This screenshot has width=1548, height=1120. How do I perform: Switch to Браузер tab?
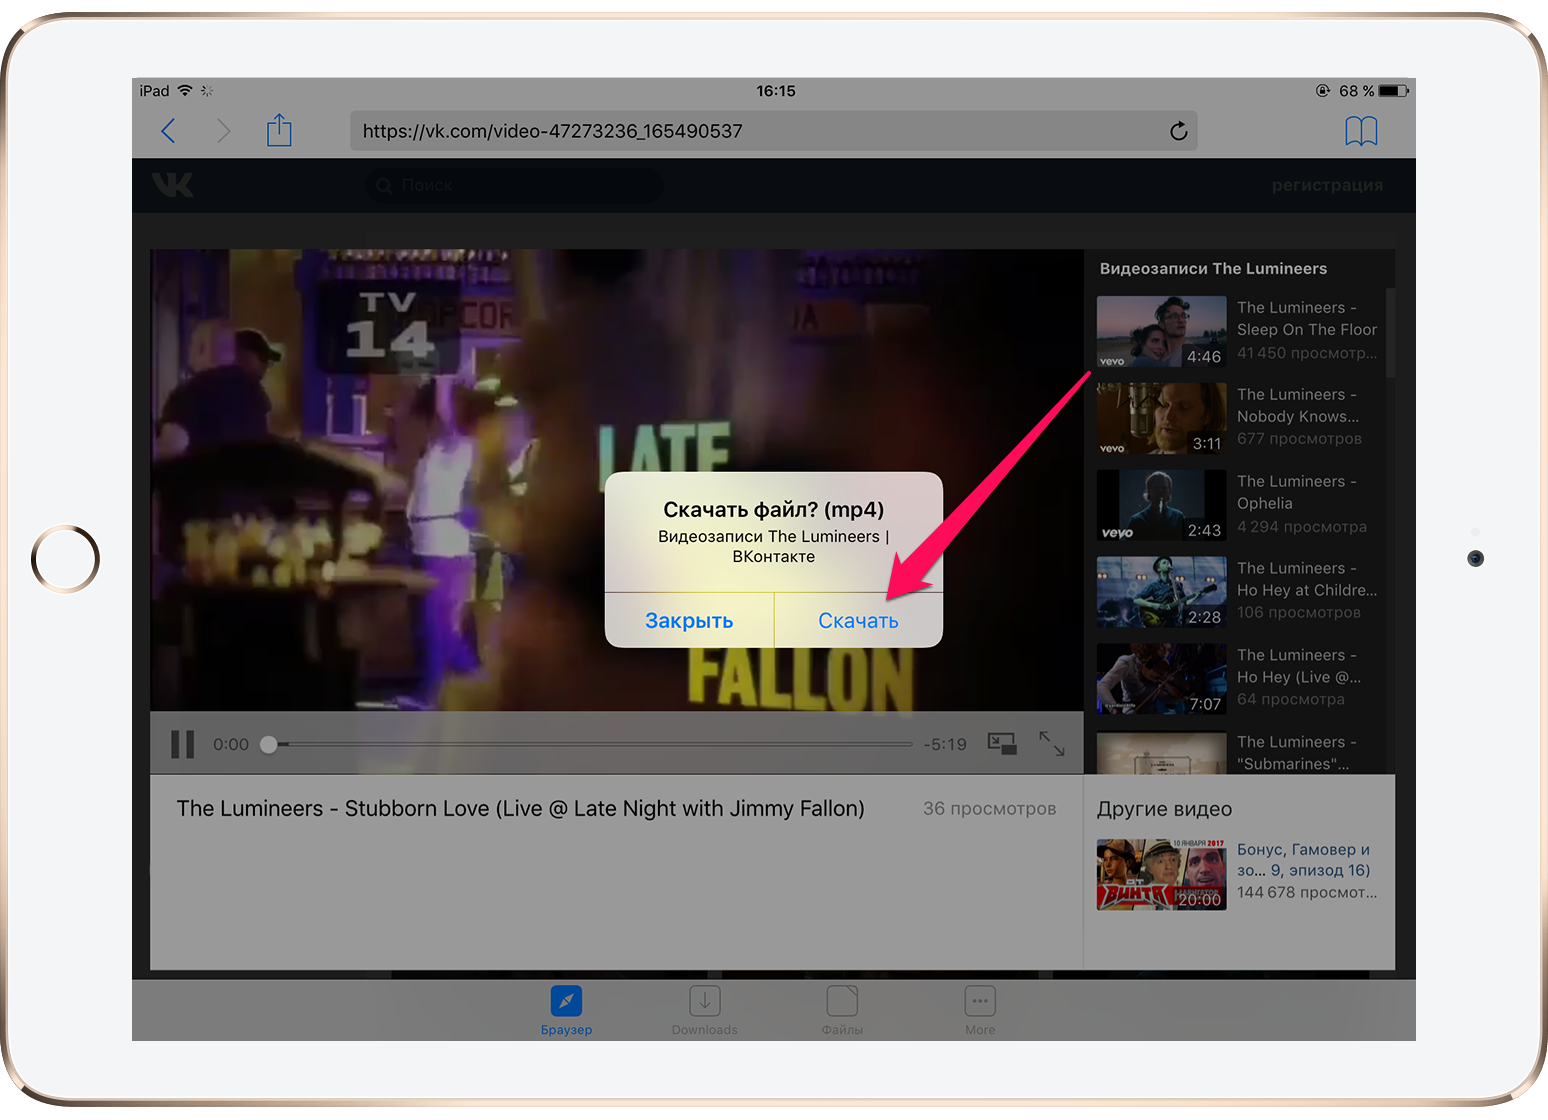click(x=566, y=1010)
